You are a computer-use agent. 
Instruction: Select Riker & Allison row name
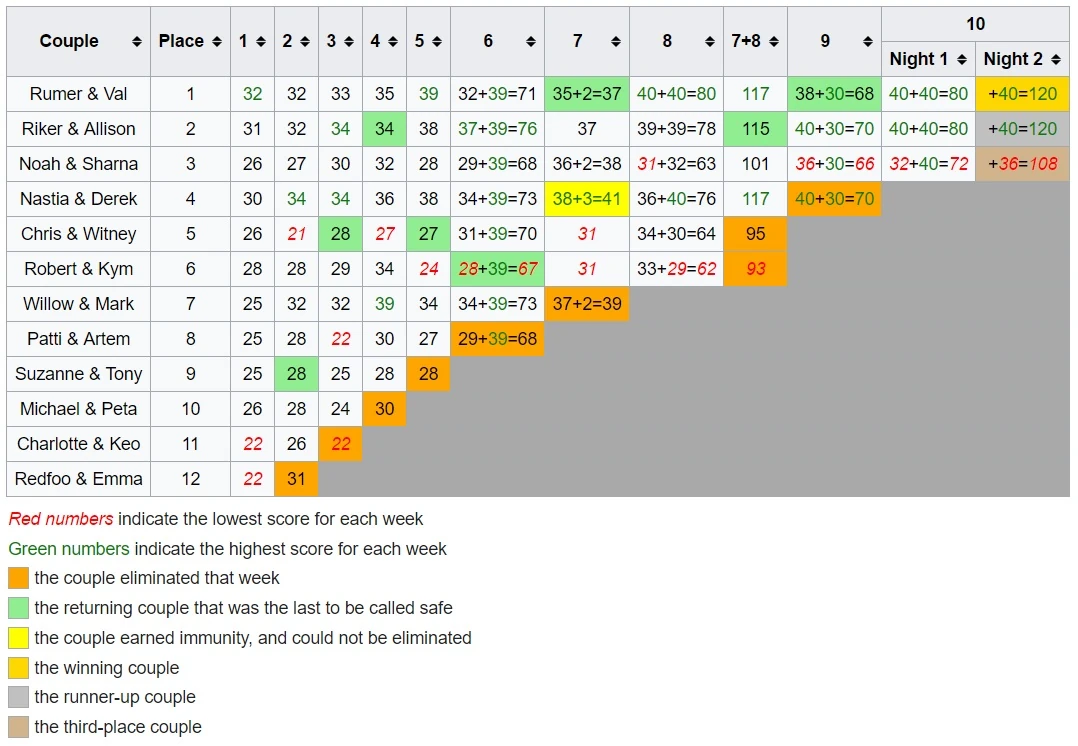78,129
